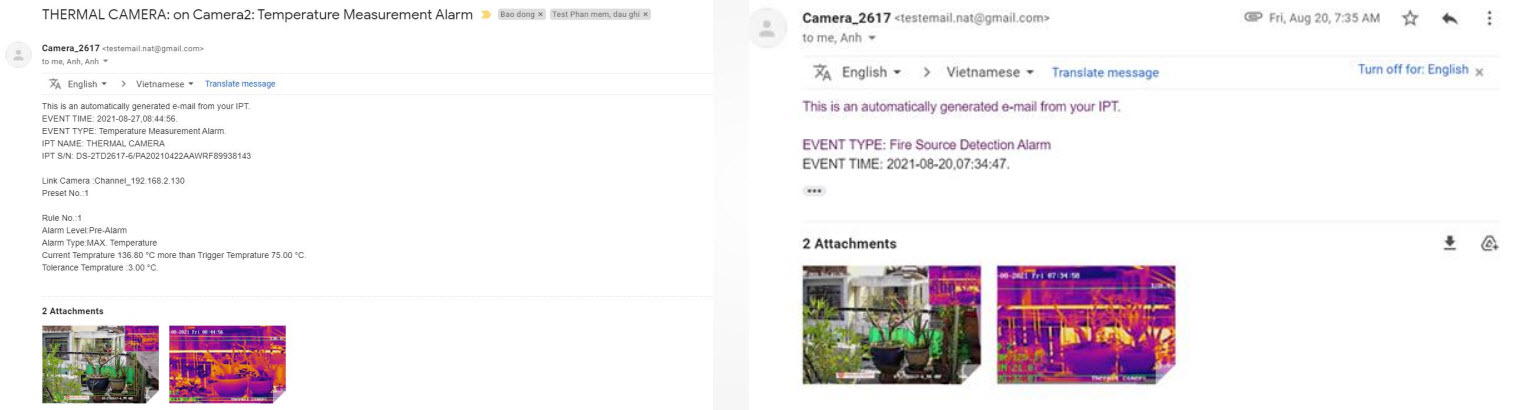Viewport: 1524px width, 410px height.
Task: Click the important marker beside the subject
Action: 486,15
